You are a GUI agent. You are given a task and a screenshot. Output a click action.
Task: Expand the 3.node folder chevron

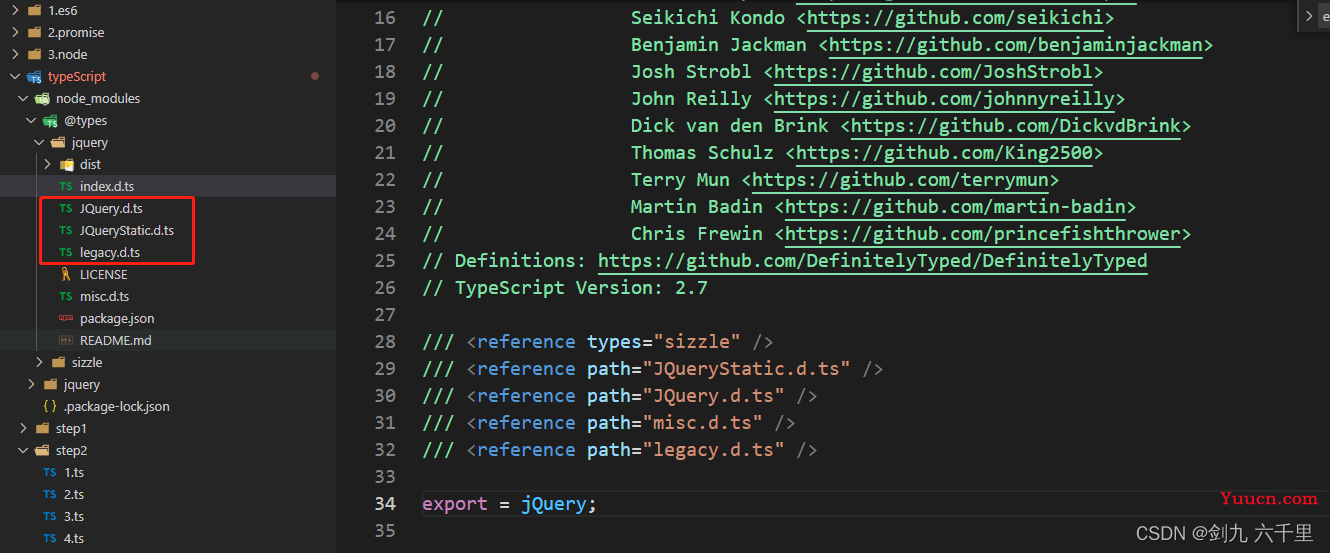[x=15, y=54]
